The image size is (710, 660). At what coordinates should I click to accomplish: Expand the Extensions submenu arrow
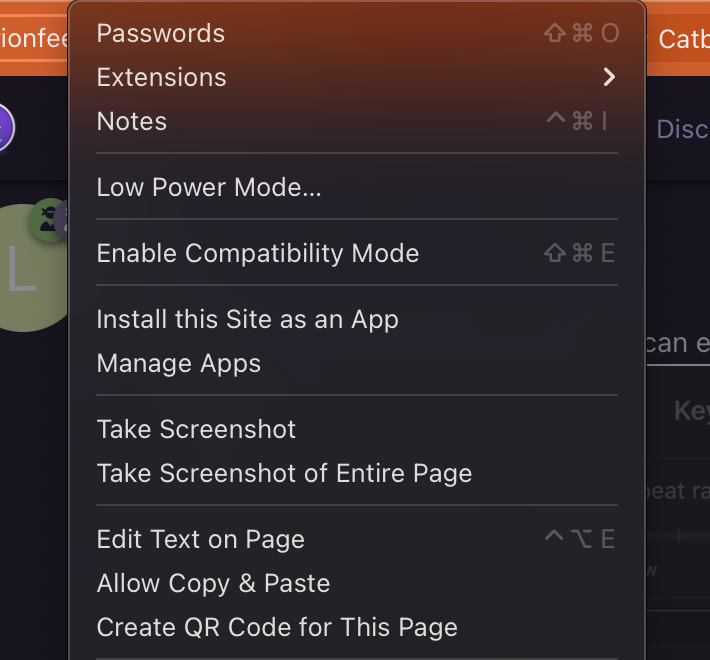(x=609, y=77)
